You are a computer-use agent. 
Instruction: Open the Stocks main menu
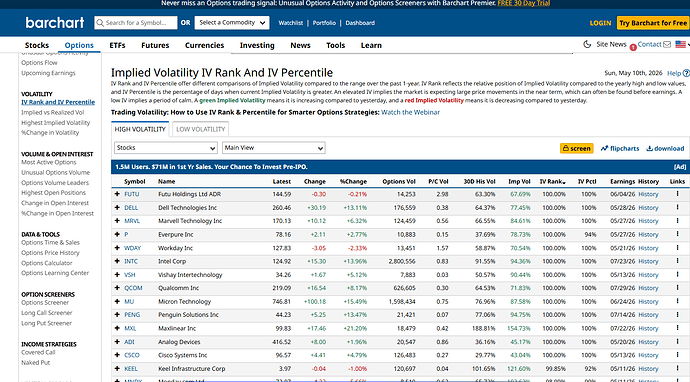(37, 45)
